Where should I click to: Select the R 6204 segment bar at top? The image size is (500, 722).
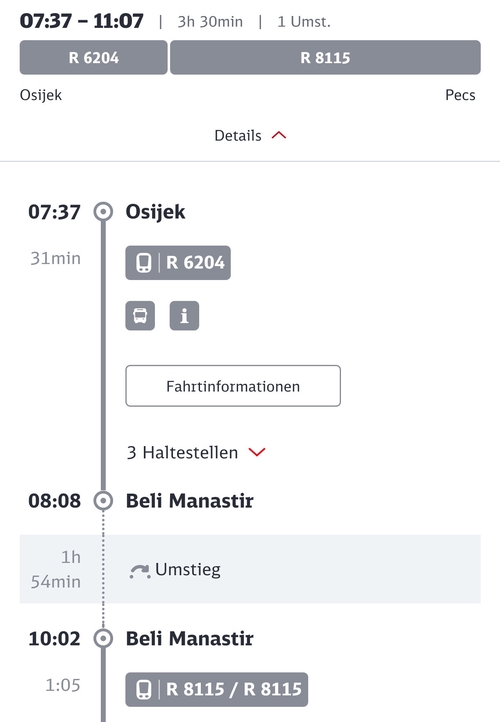coord(93,58)
